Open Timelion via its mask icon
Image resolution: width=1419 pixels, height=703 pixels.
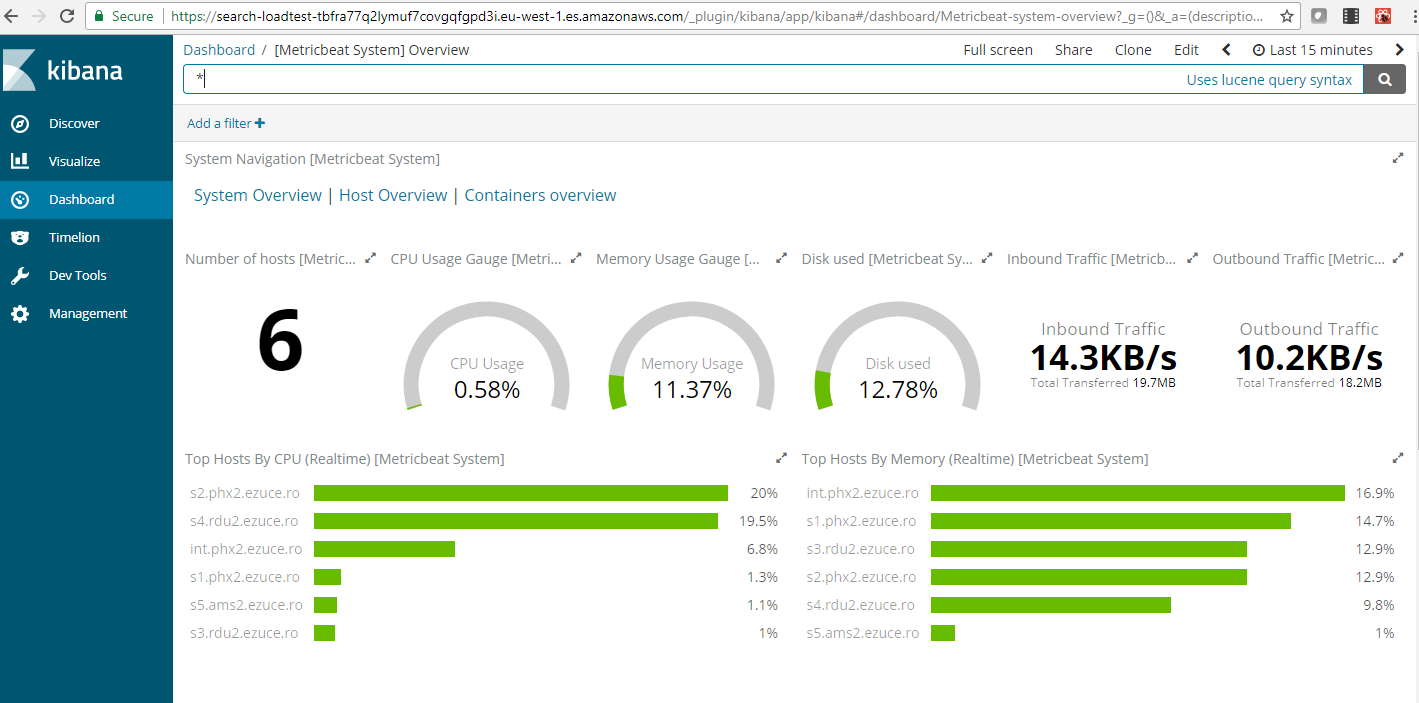pos(20,237)
